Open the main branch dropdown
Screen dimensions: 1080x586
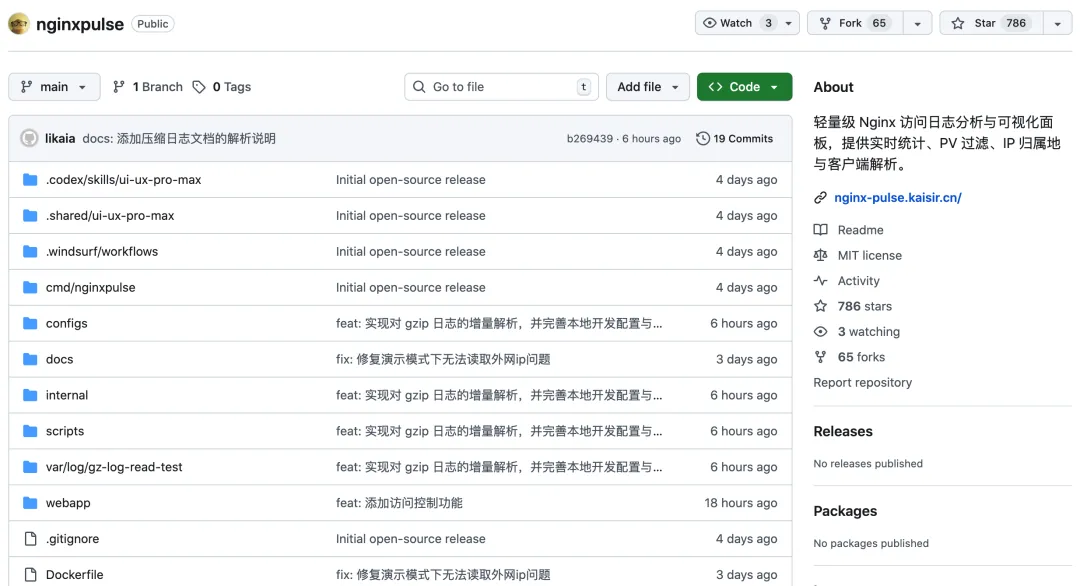pyautogui.click(x=54, y=87)
